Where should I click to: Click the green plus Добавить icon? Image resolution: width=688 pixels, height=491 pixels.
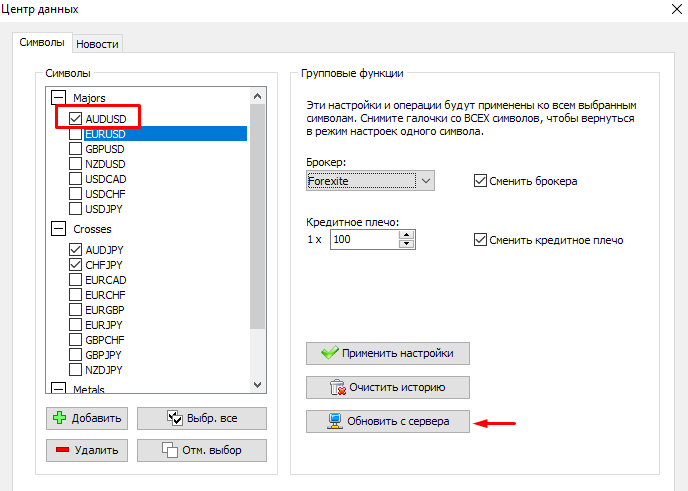point(60,418)
